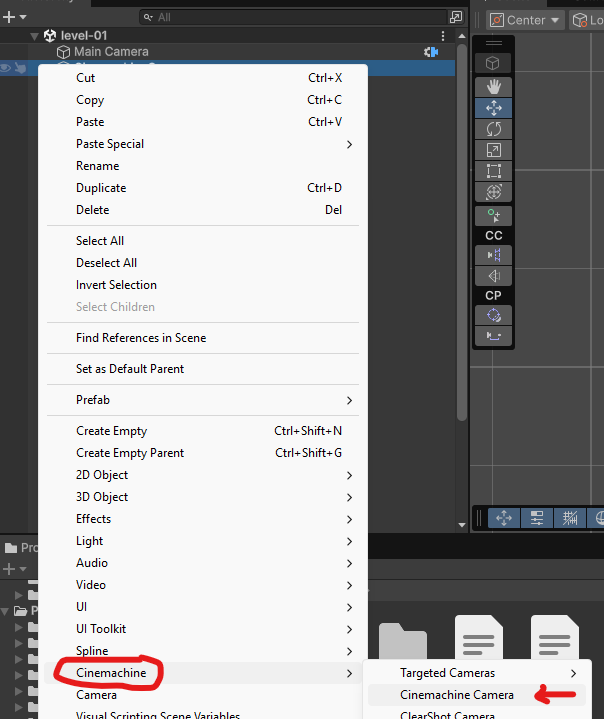
Task: Toggle the grid snapping move-arrows button
Action: 504,518
